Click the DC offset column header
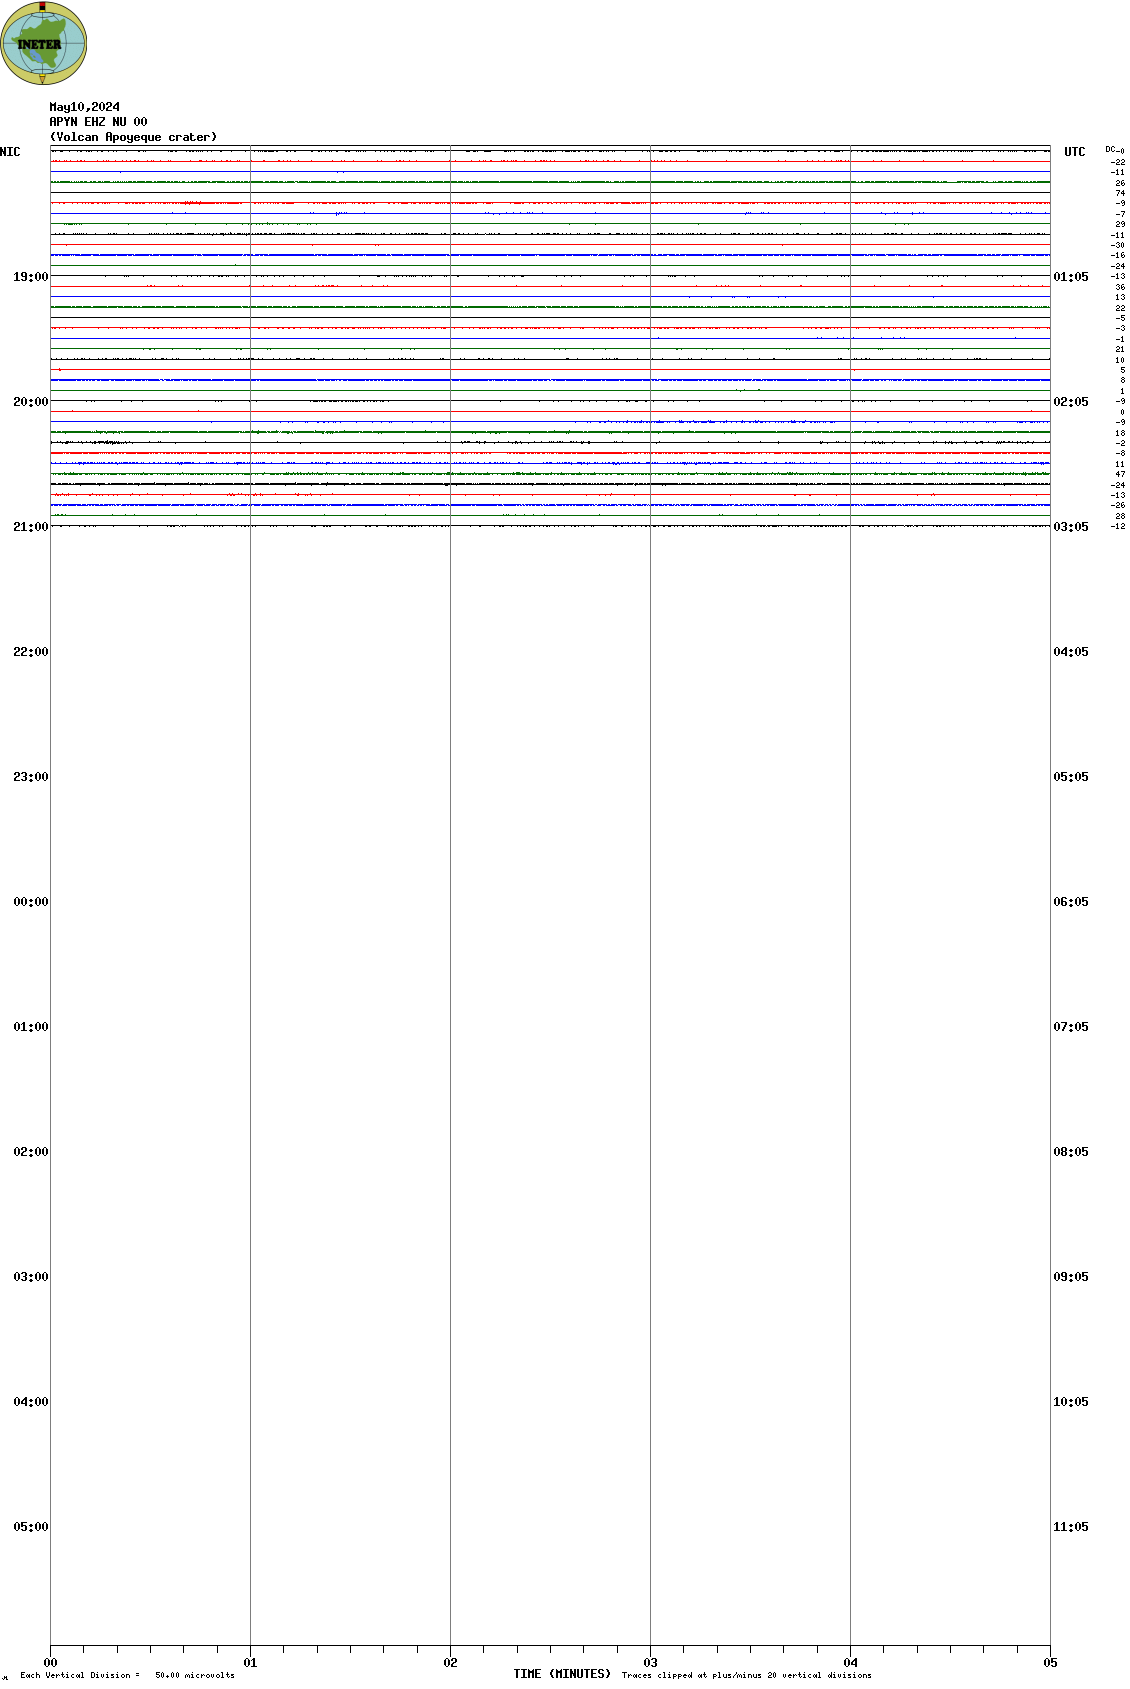1130x1689 pixels. pos(1114,150)
